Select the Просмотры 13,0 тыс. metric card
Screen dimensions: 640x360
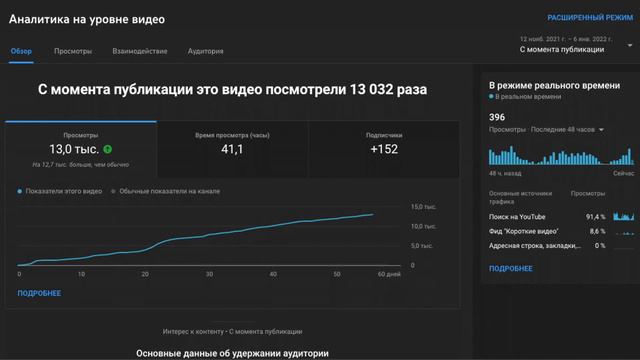coord(81,149)
